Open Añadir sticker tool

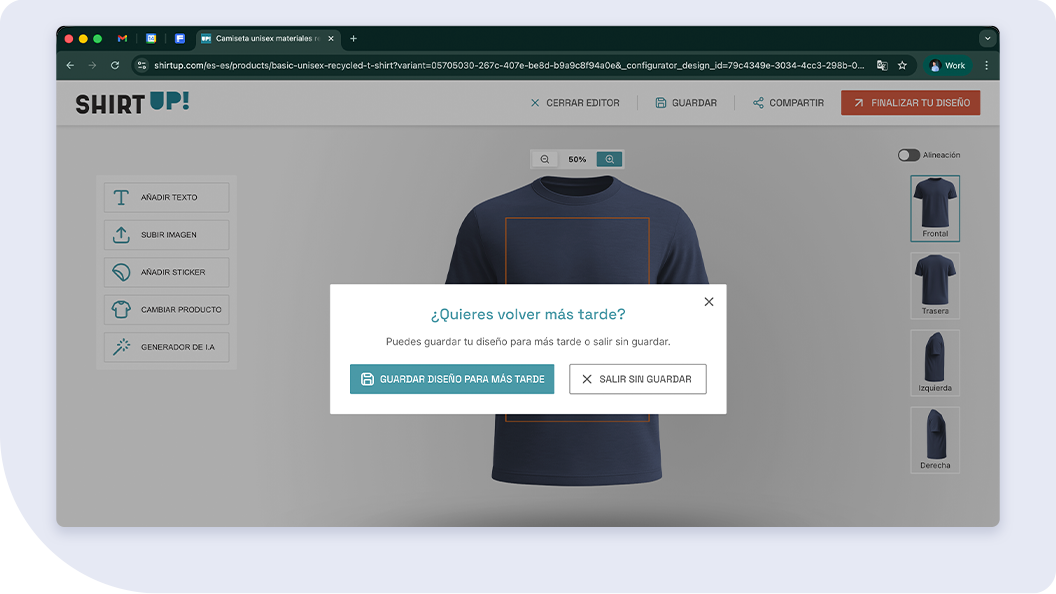pyautogui.click(x=166, y=272)
